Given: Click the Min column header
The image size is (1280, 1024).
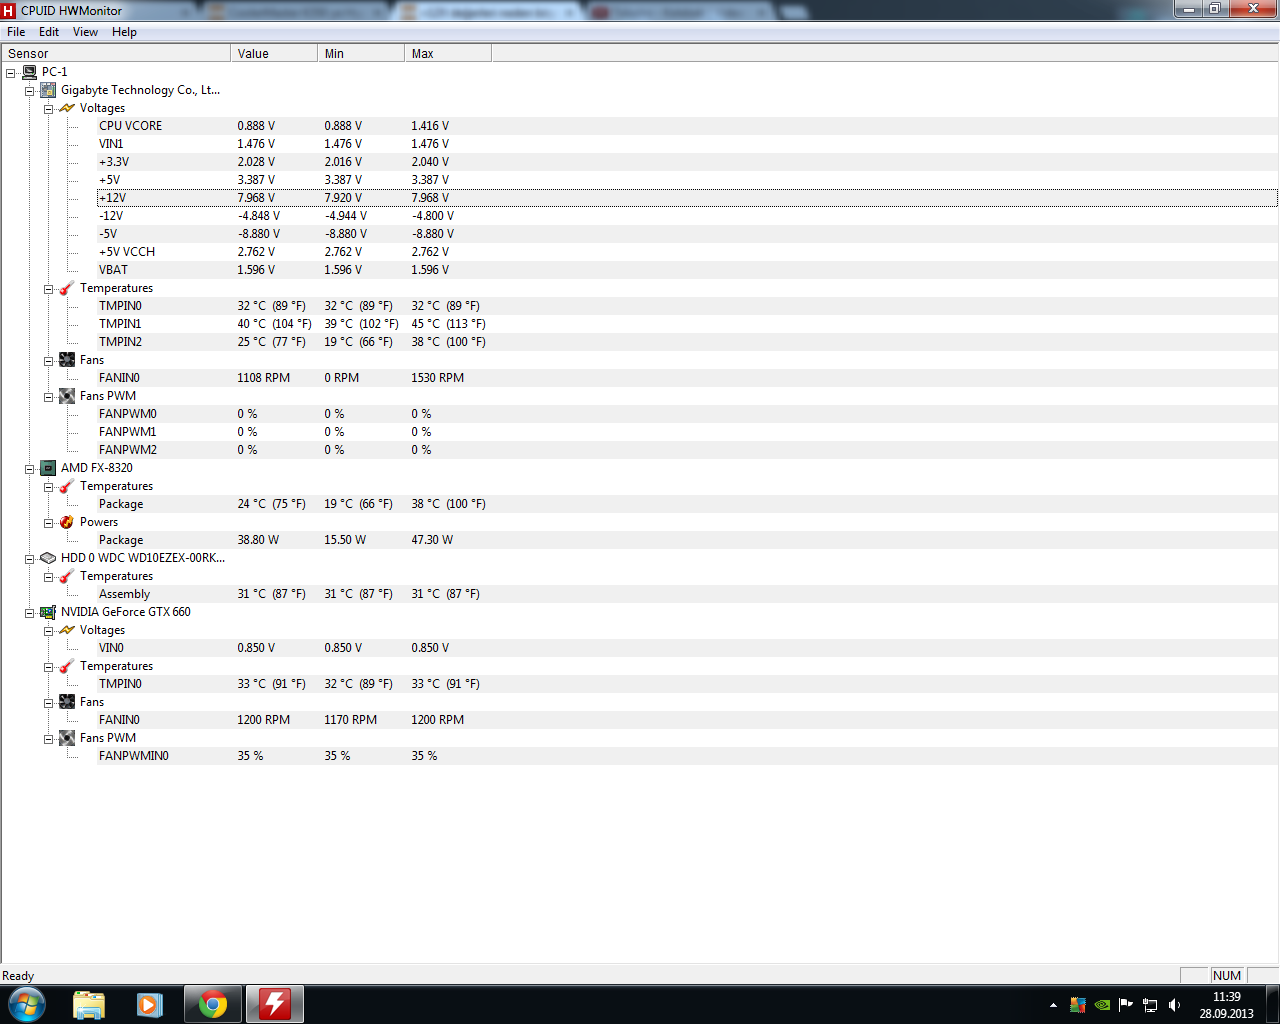Looking at the screenshot, I should 361,53.
